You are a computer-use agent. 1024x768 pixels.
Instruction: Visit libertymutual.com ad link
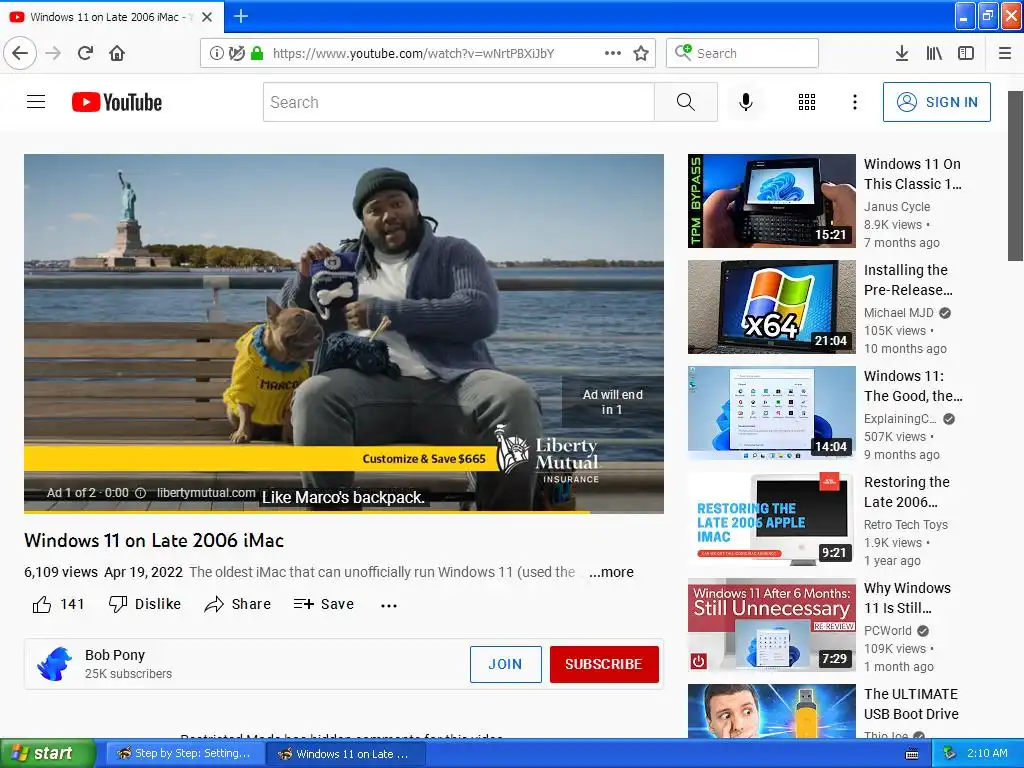pos(206,492)
